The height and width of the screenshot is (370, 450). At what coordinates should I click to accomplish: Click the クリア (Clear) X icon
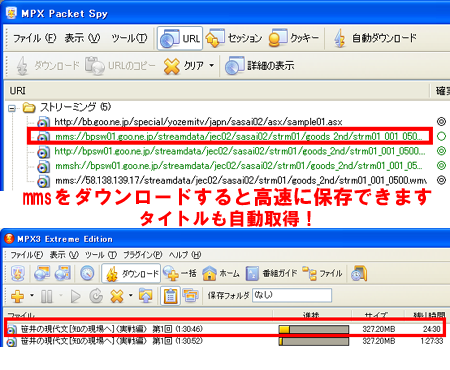pyautogui.click(x=172, y=66)
